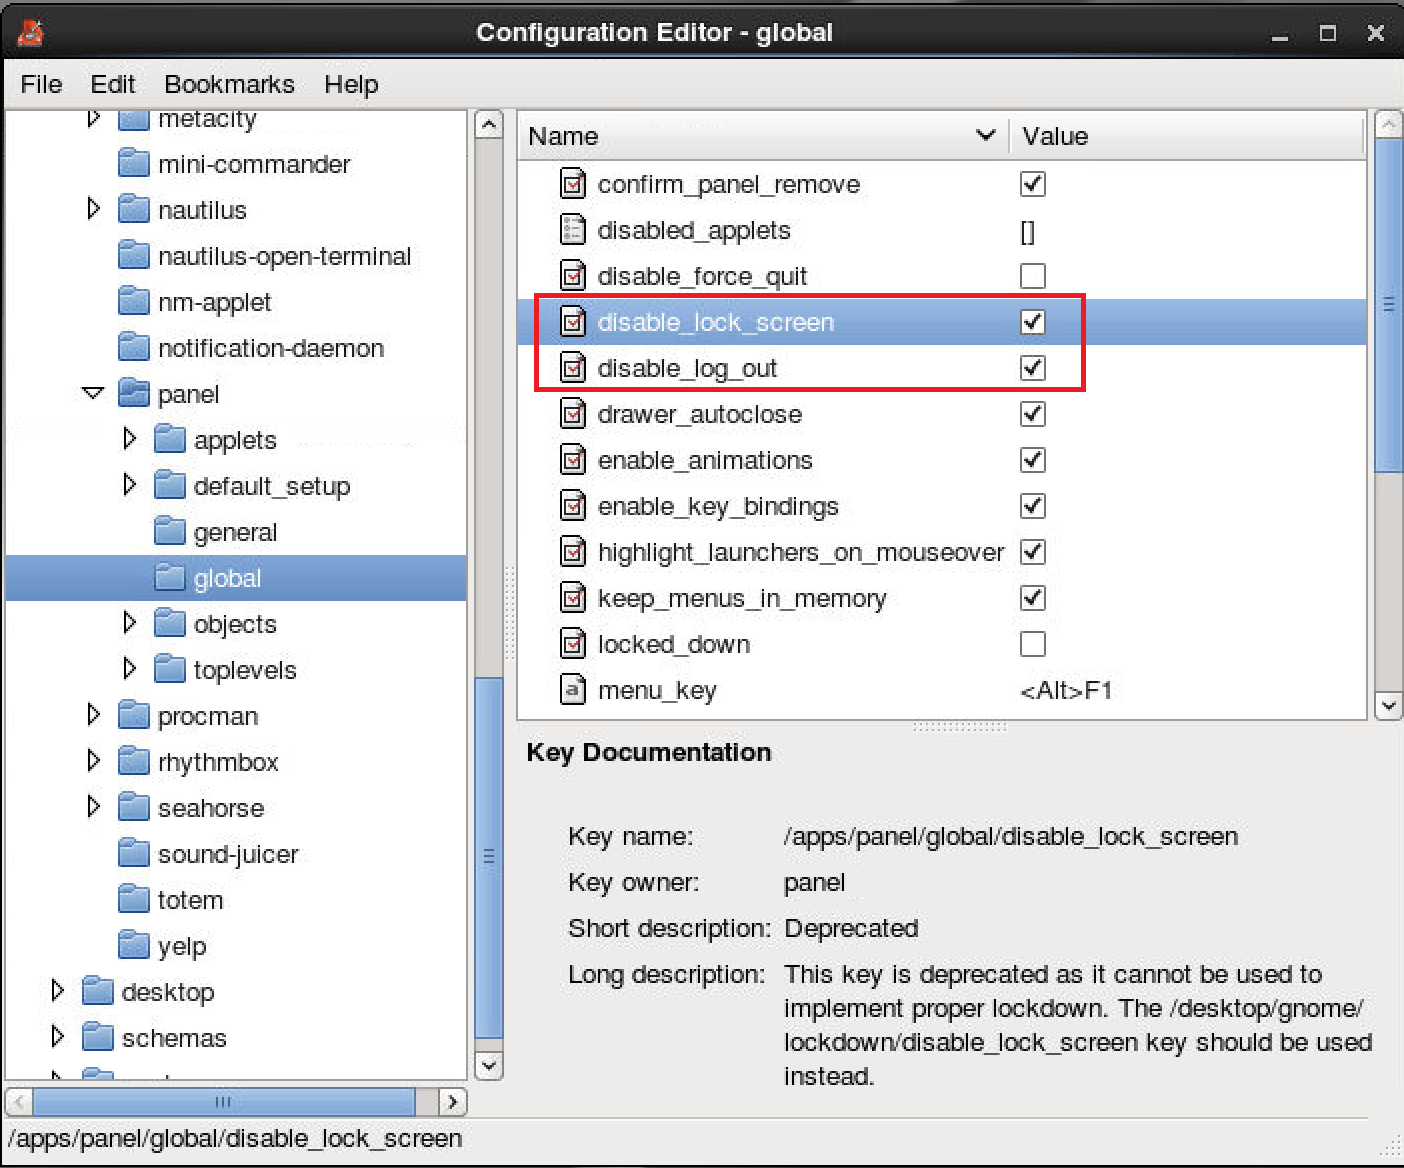The height and width of the screenshot is (1168, 1404).
Task: Click the sound-juicer folder icon
Action: click(x=134, y=853)
